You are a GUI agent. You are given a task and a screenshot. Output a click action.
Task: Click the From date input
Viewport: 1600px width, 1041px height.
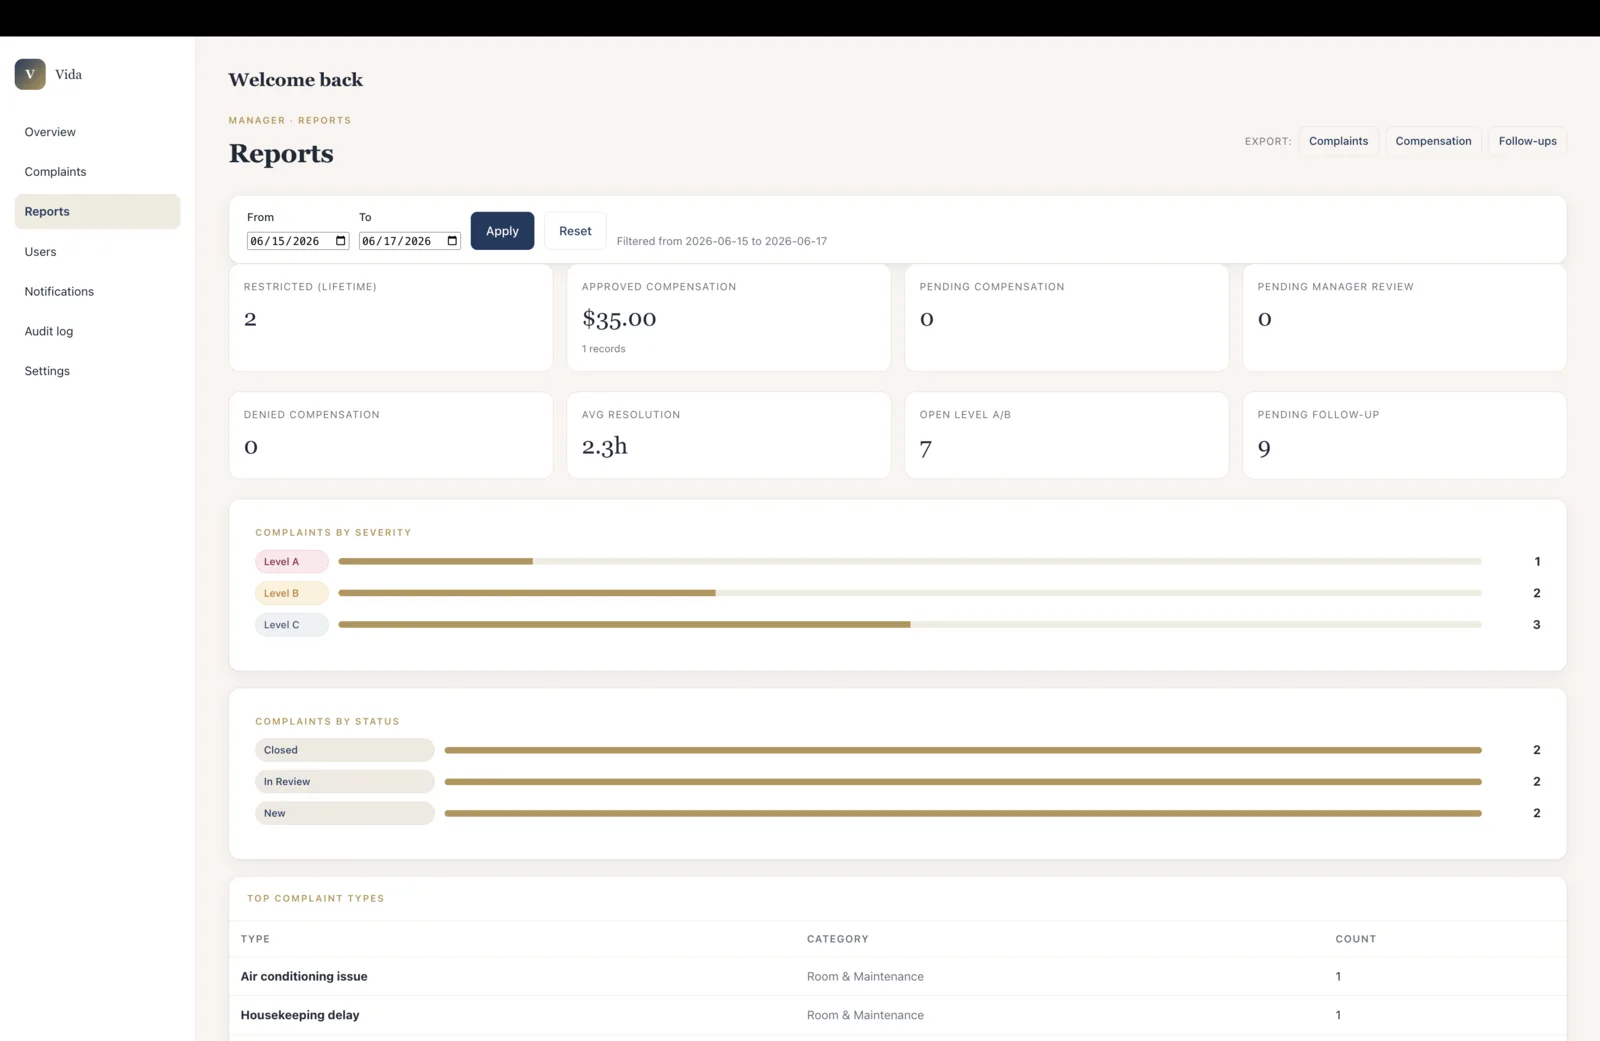pos(298,241)
